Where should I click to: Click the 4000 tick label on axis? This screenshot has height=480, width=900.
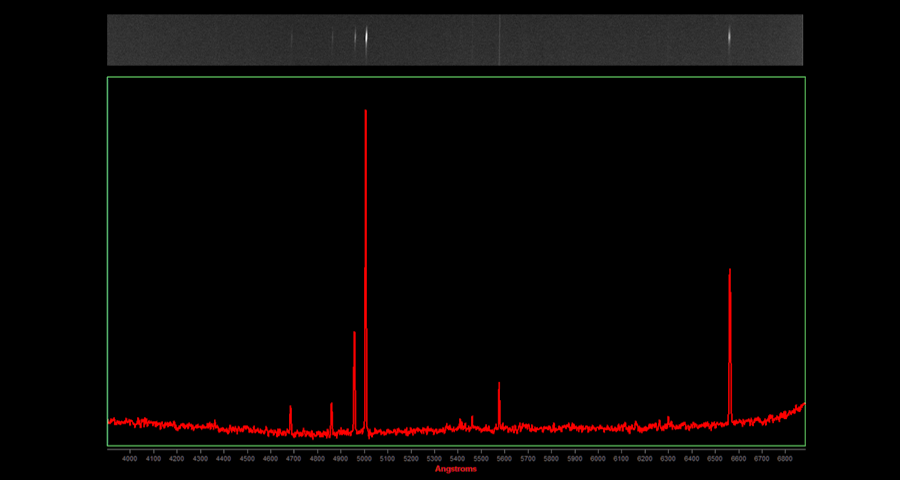[130, 459]
